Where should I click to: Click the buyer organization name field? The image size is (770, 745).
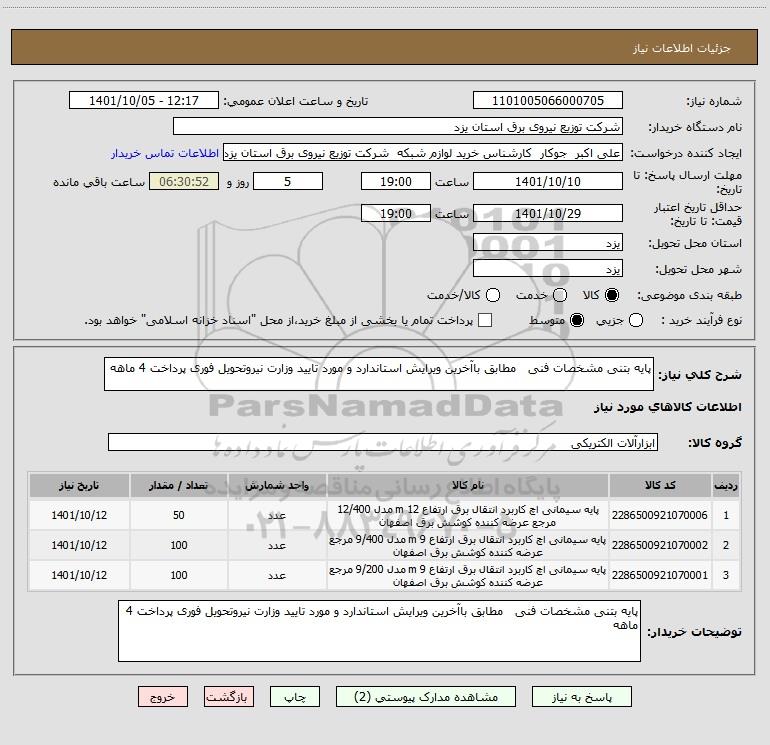click(398, 126)
